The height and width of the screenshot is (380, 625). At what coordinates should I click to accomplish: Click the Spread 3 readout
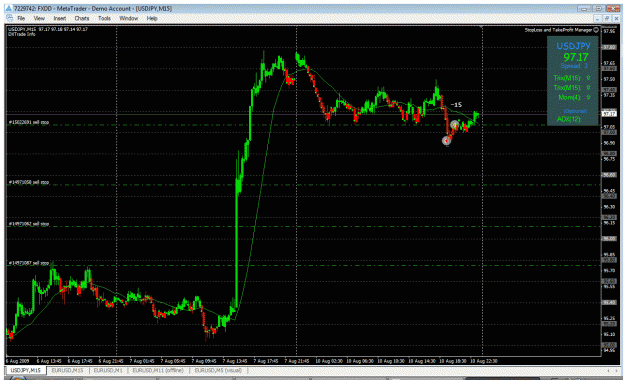[x=574, y=66]
